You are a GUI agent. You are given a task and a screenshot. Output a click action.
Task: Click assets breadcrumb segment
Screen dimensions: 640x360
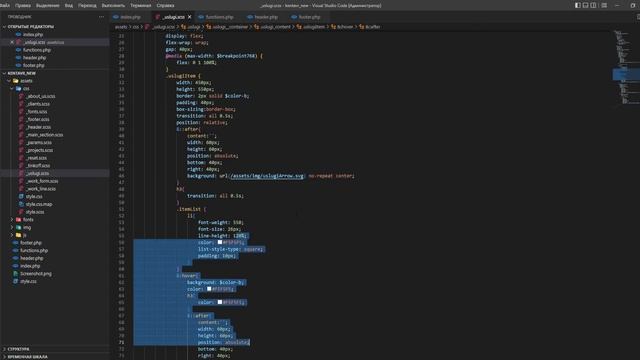click(x=121, y=27)
